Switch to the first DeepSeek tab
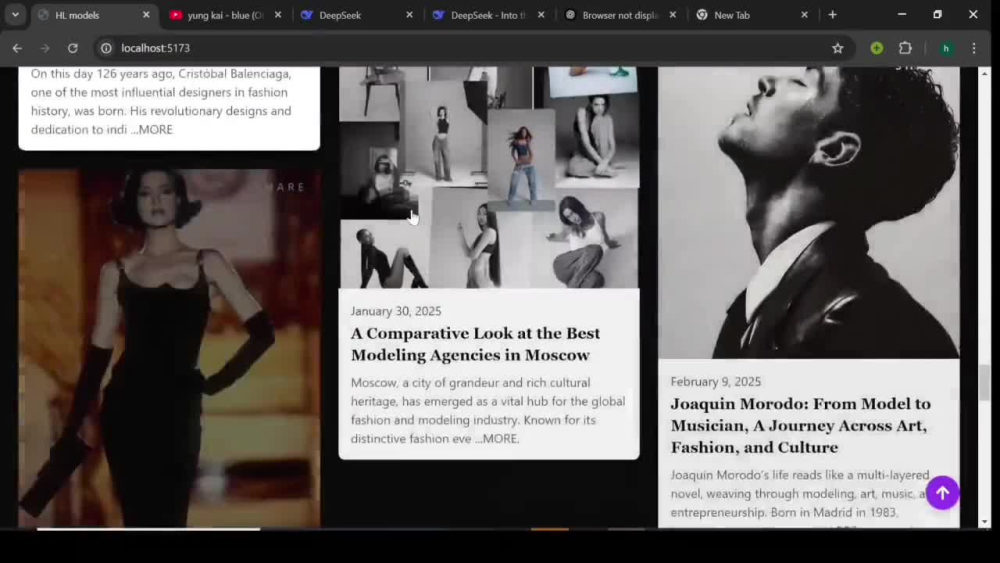This screenshot has width=1000, height=563. 357,15
